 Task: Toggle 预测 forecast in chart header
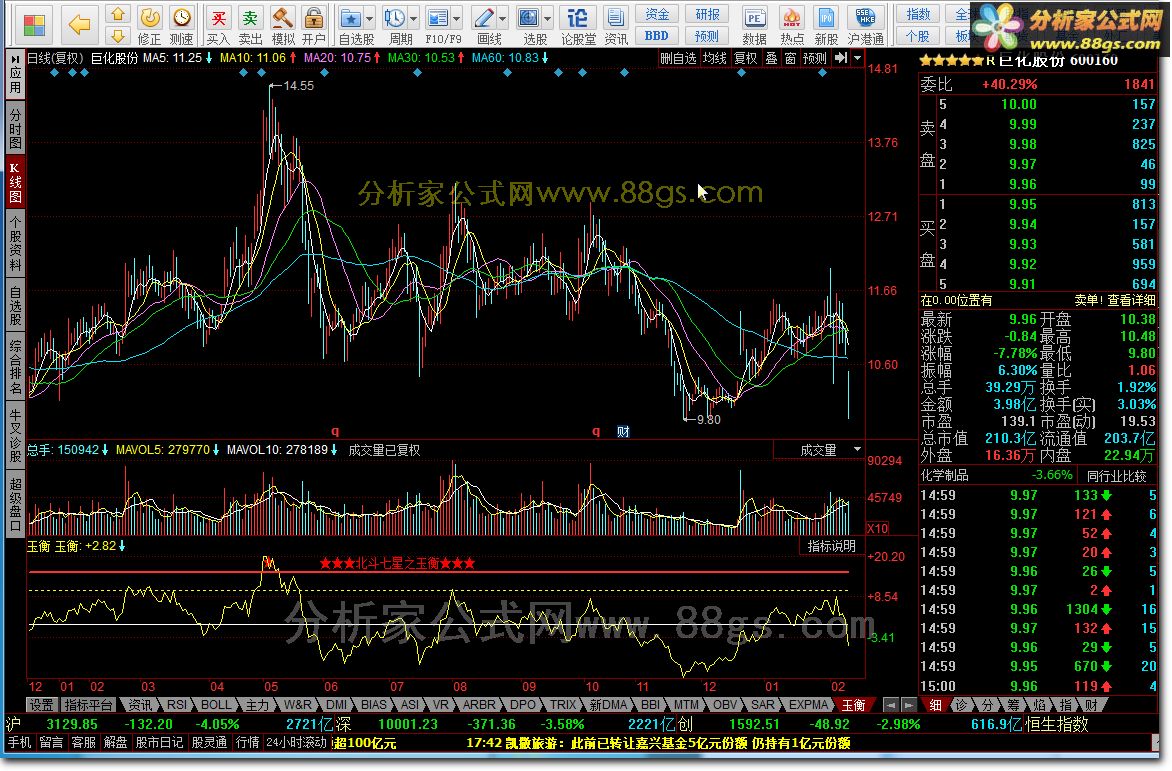pyautogui.click(x=814, y=58)
